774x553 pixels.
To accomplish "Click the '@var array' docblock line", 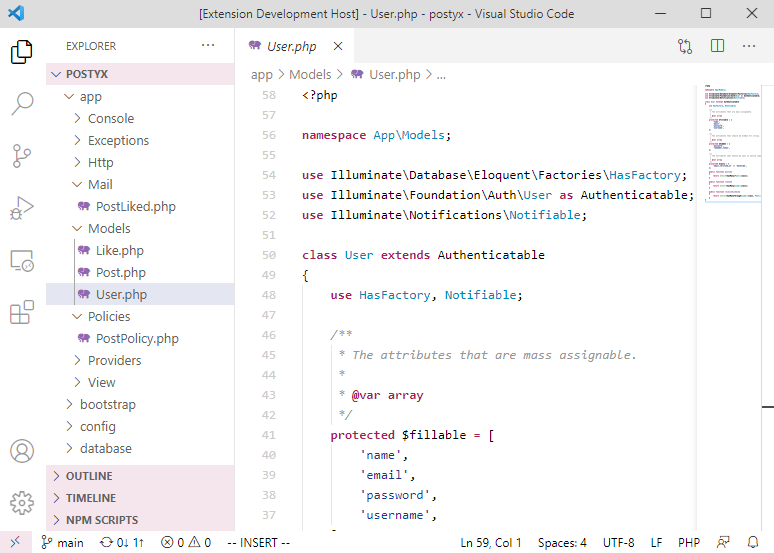I will pos(381,395).
